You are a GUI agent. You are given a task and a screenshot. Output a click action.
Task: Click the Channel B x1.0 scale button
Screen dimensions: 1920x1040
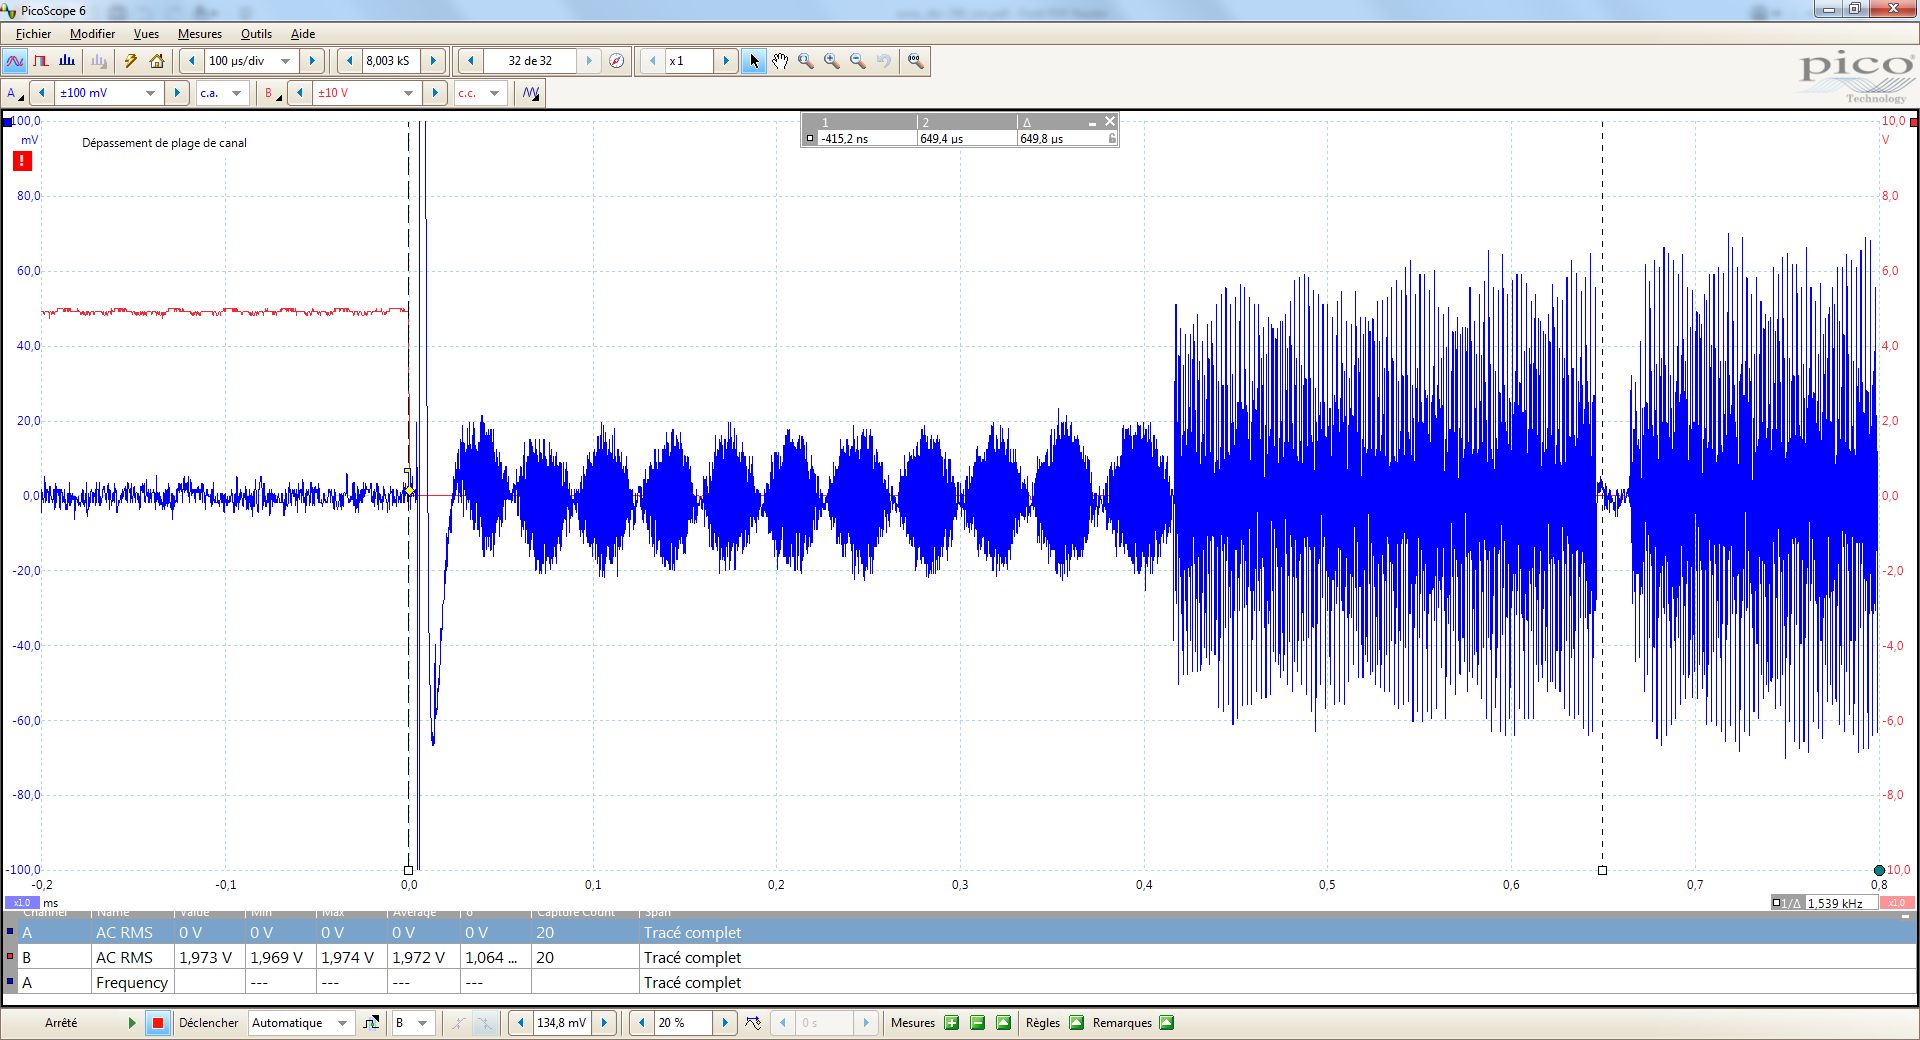coord(1896,903)
